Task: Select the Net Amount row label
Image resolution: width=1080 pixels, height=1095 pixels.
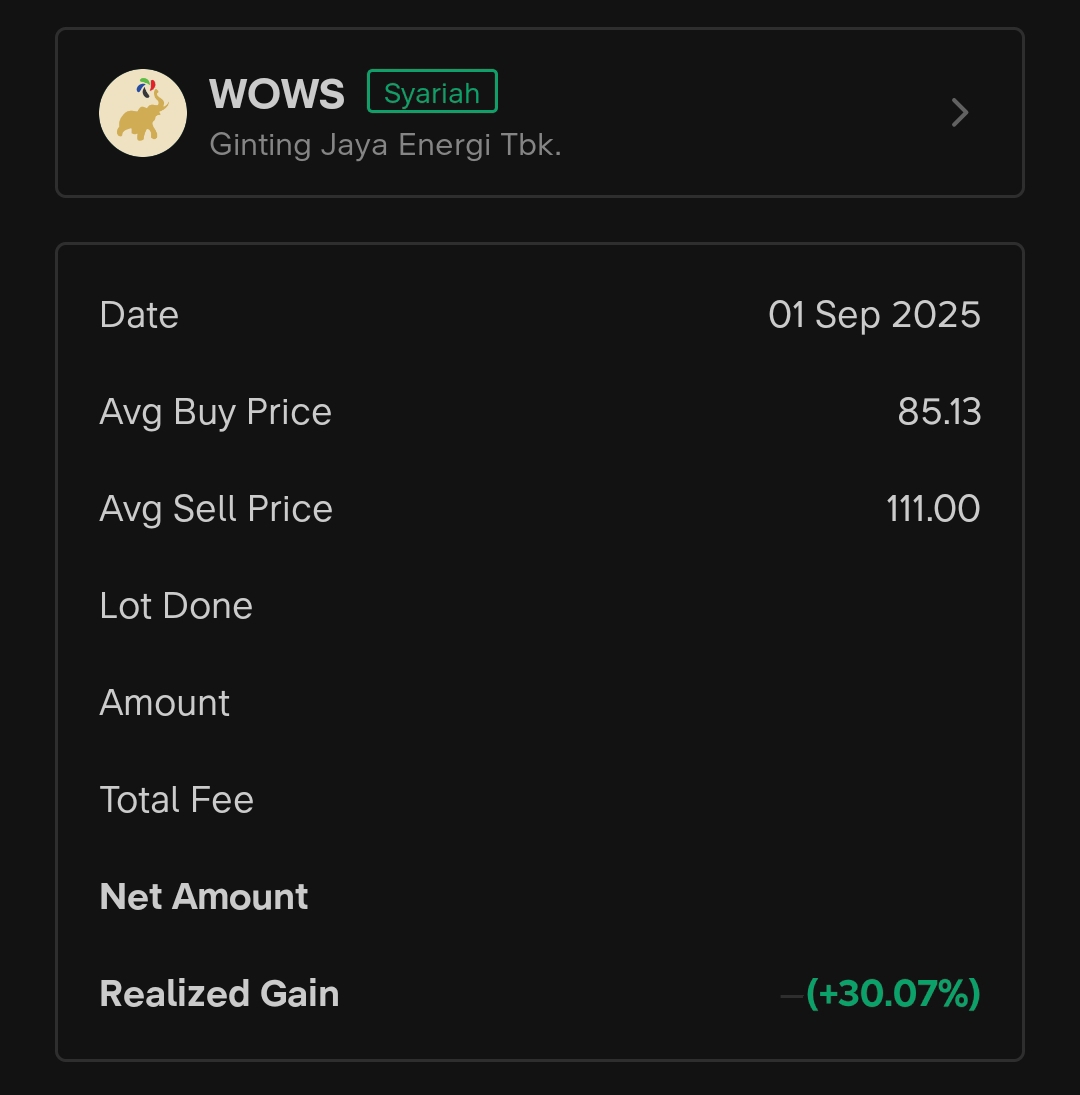Action: click(x=204, y=897)
